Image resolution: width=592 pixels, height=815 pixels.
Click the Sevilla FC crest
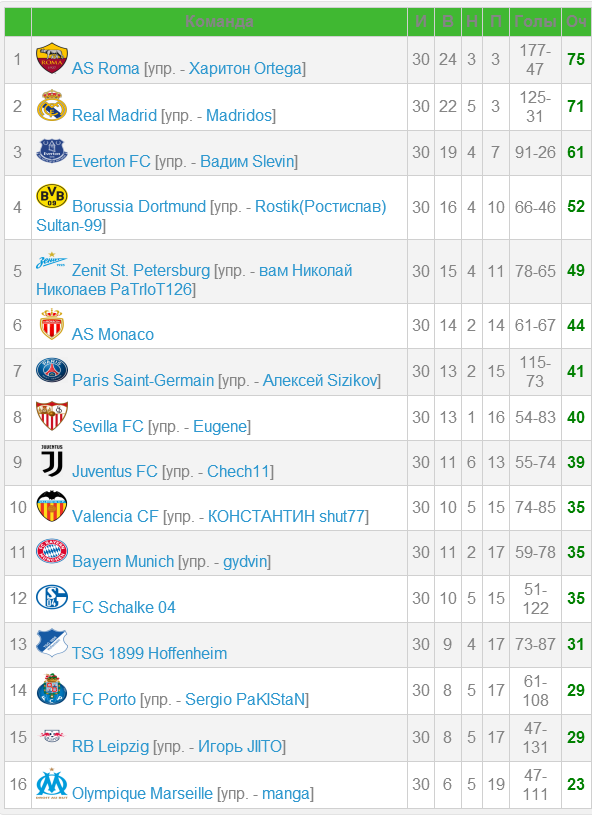tap(51, 416)
